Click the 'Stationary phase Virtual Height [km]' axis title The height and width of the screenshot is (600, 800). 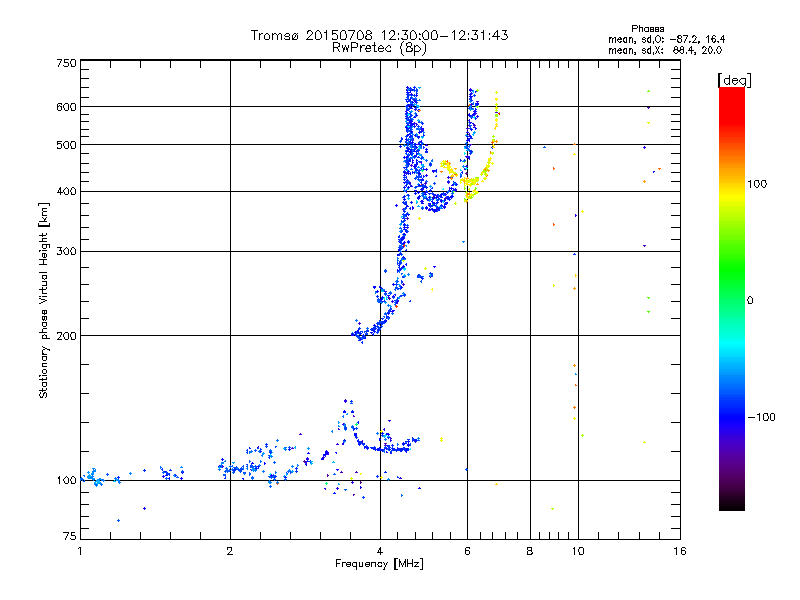pos(44,300)
